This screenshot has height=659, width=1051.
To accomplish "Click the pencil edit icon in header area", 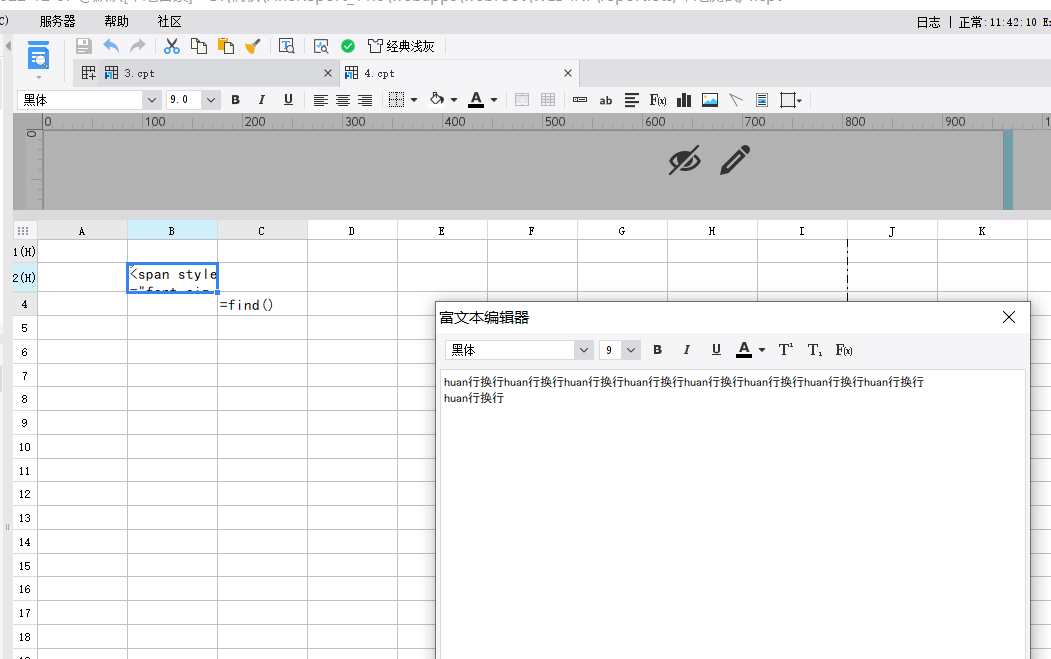I will pos(735,160).
